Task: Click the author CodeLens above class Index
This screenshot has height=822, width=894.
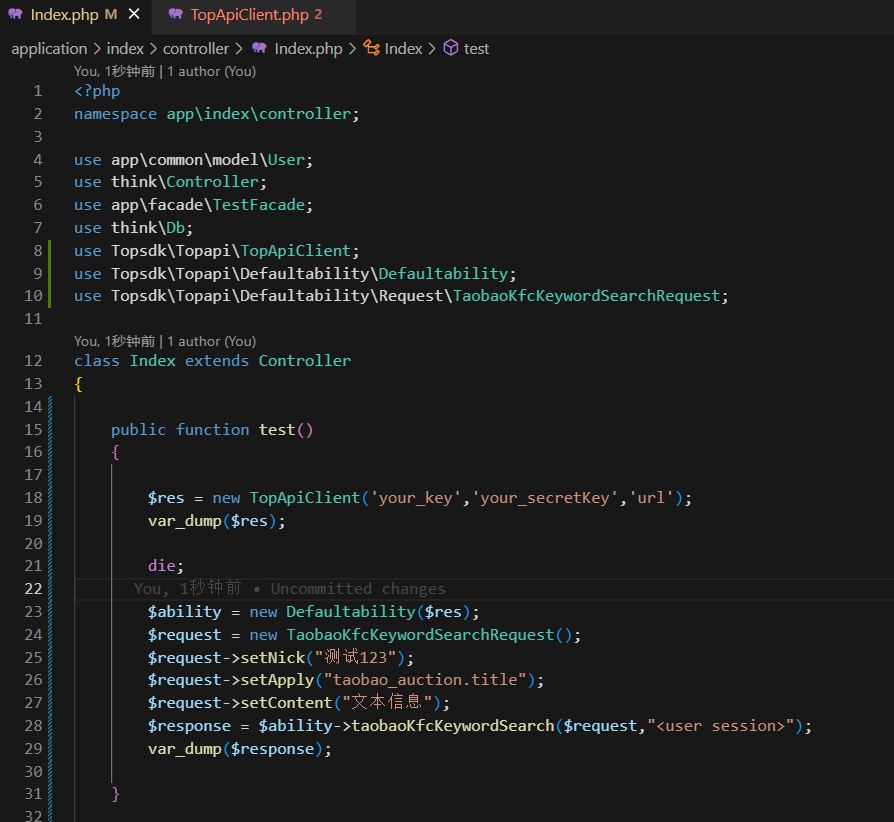Action: tap(165, 341)
